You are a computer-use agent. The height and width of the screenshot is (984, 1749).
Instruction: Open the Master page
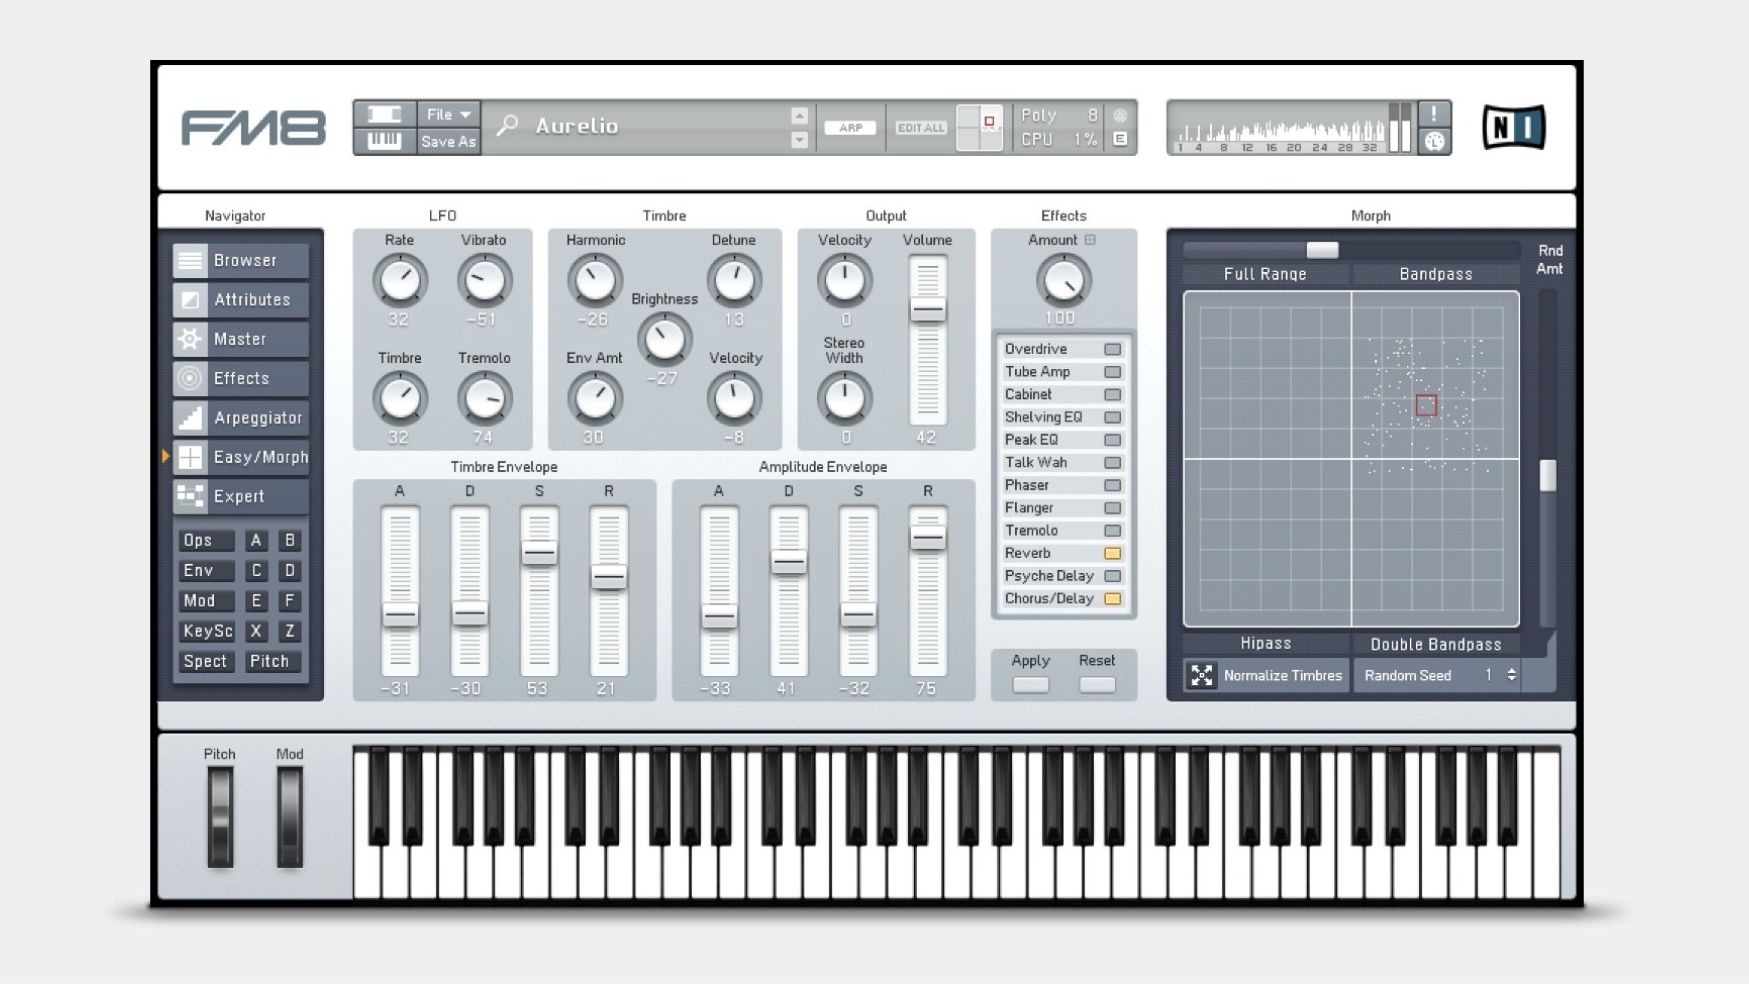click(240, 339)
